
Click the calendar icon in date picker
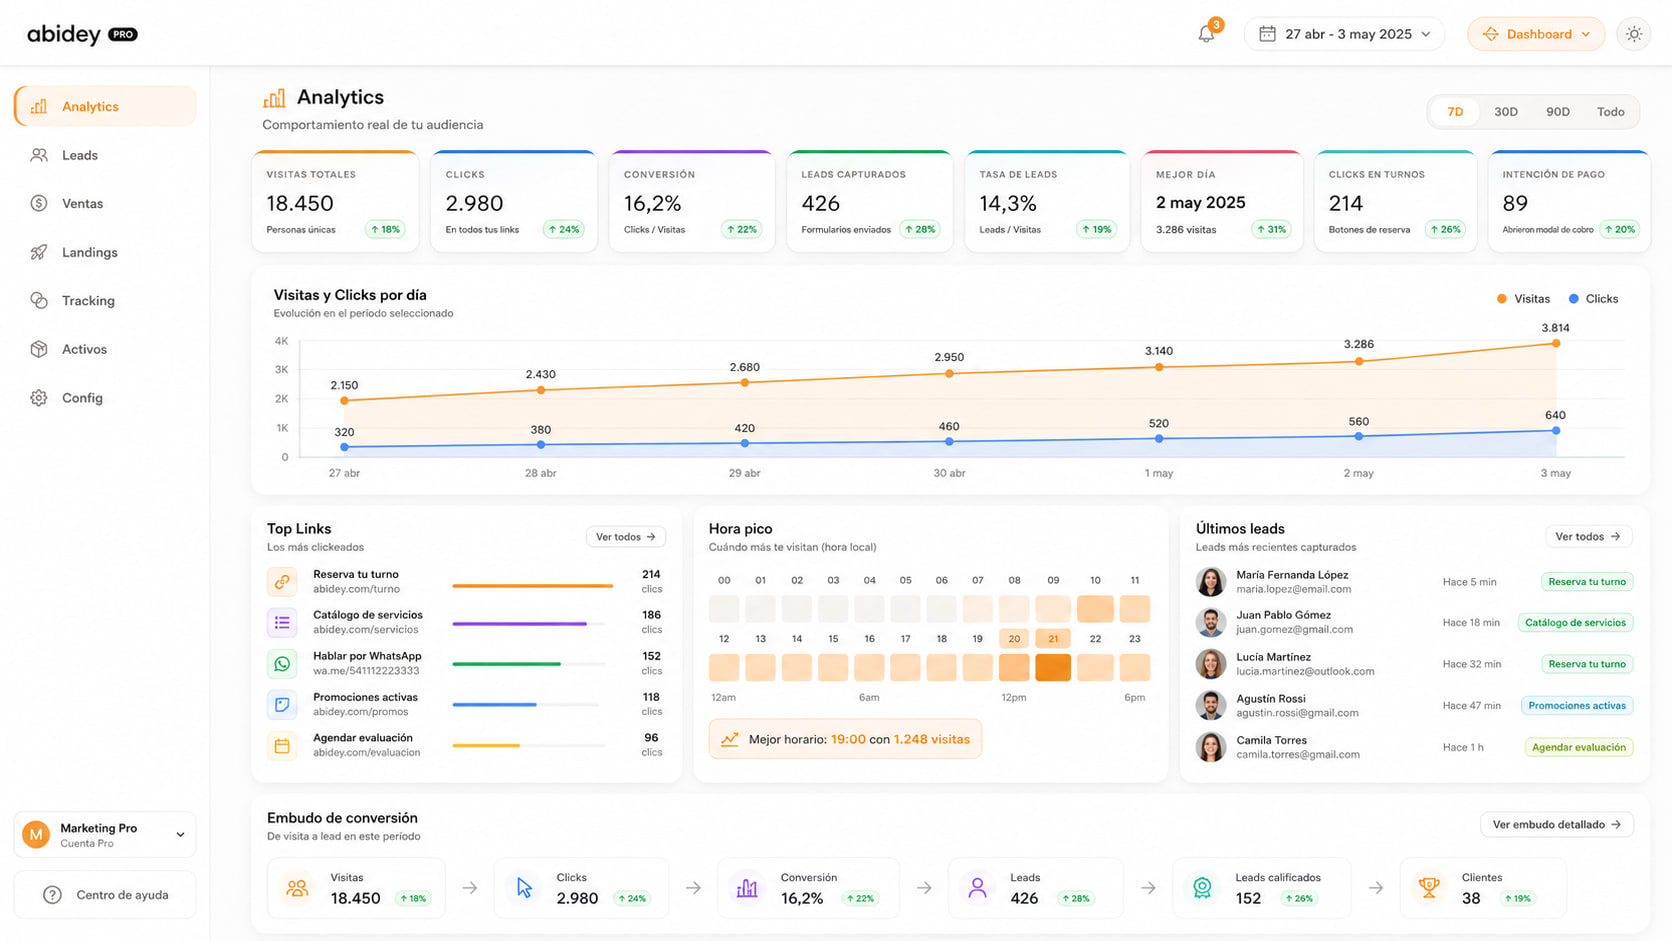coord(1267,34)
